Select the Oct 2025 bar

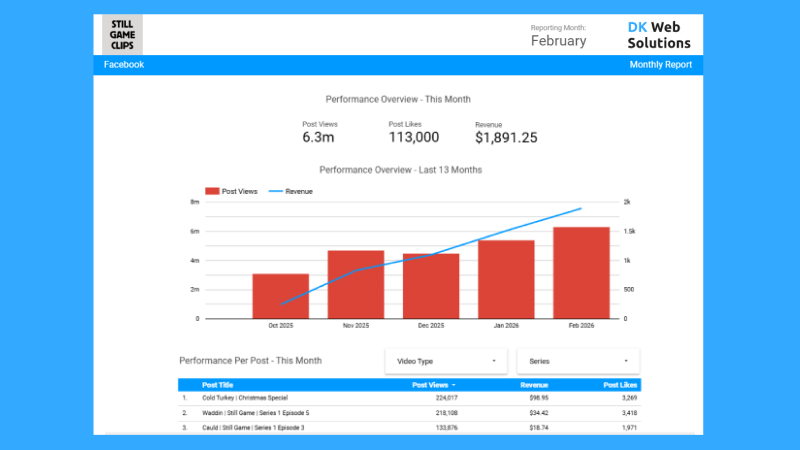tap(281, 296)
